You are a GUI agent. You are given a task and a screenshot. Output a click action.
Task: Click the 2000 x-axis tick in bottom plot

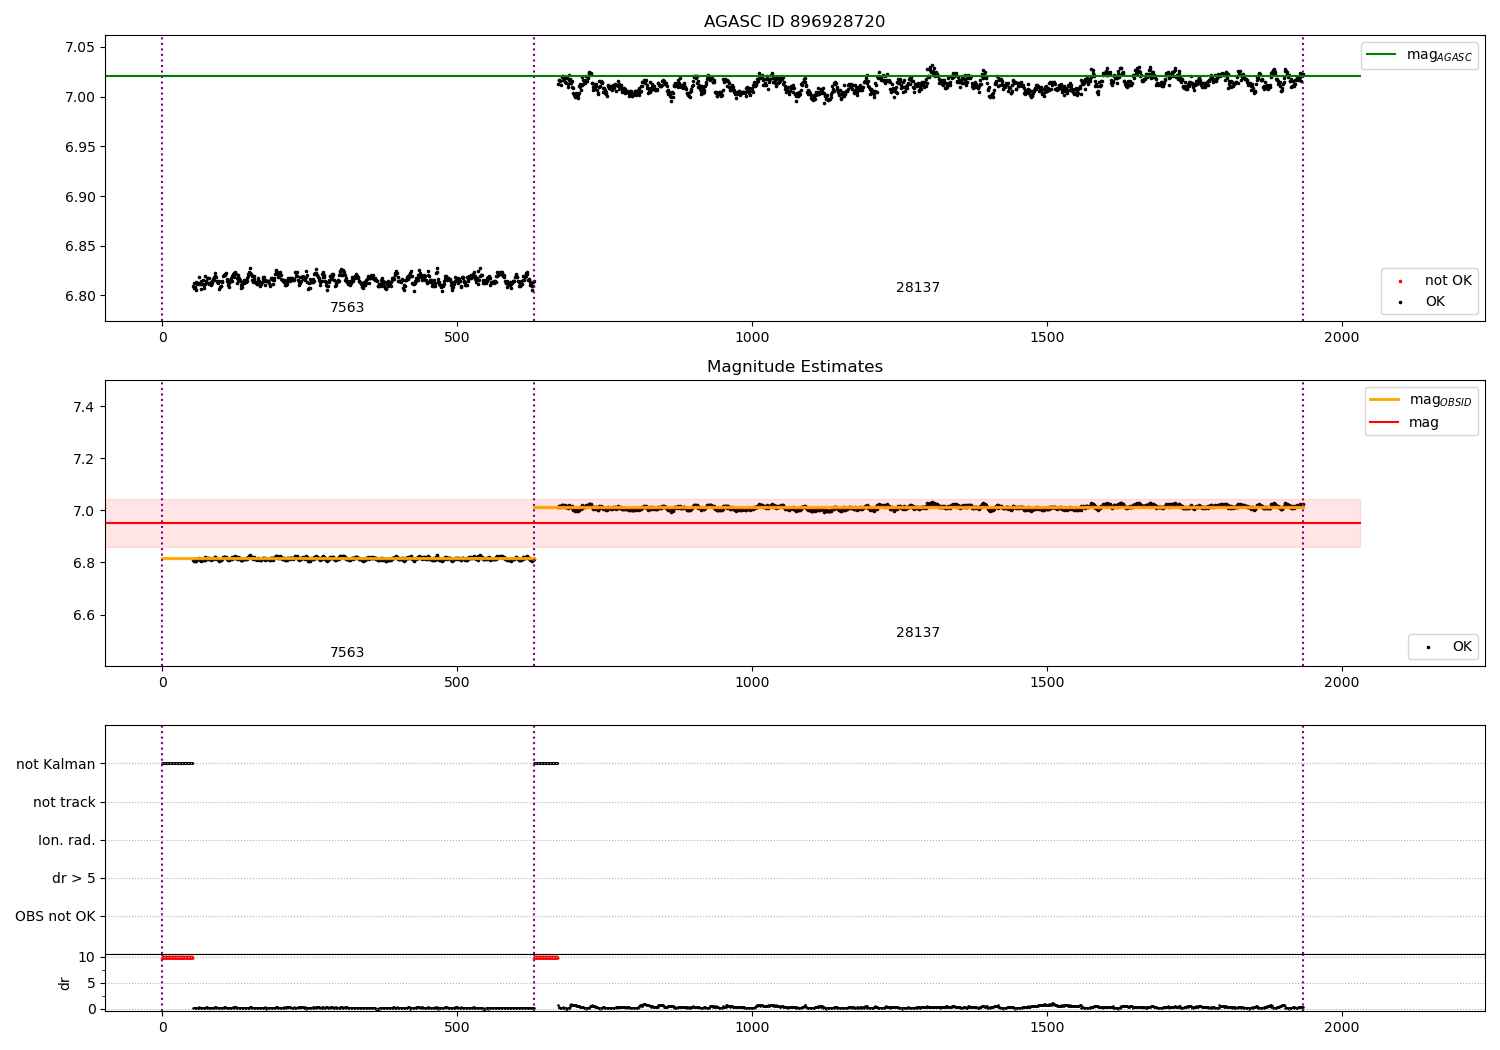(1341, 1026)
